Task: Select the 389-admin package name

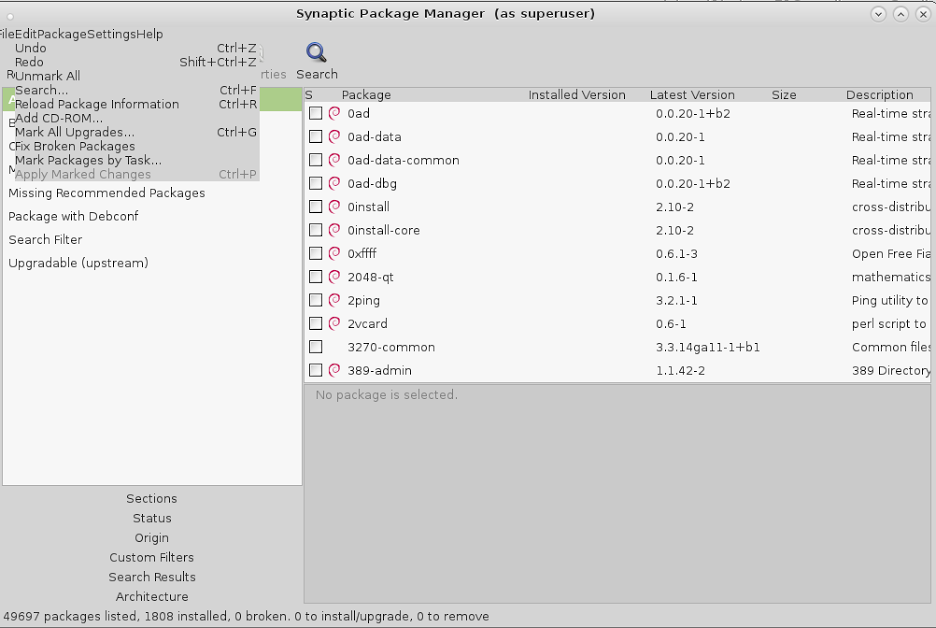Action: click(x=380, y=370)
